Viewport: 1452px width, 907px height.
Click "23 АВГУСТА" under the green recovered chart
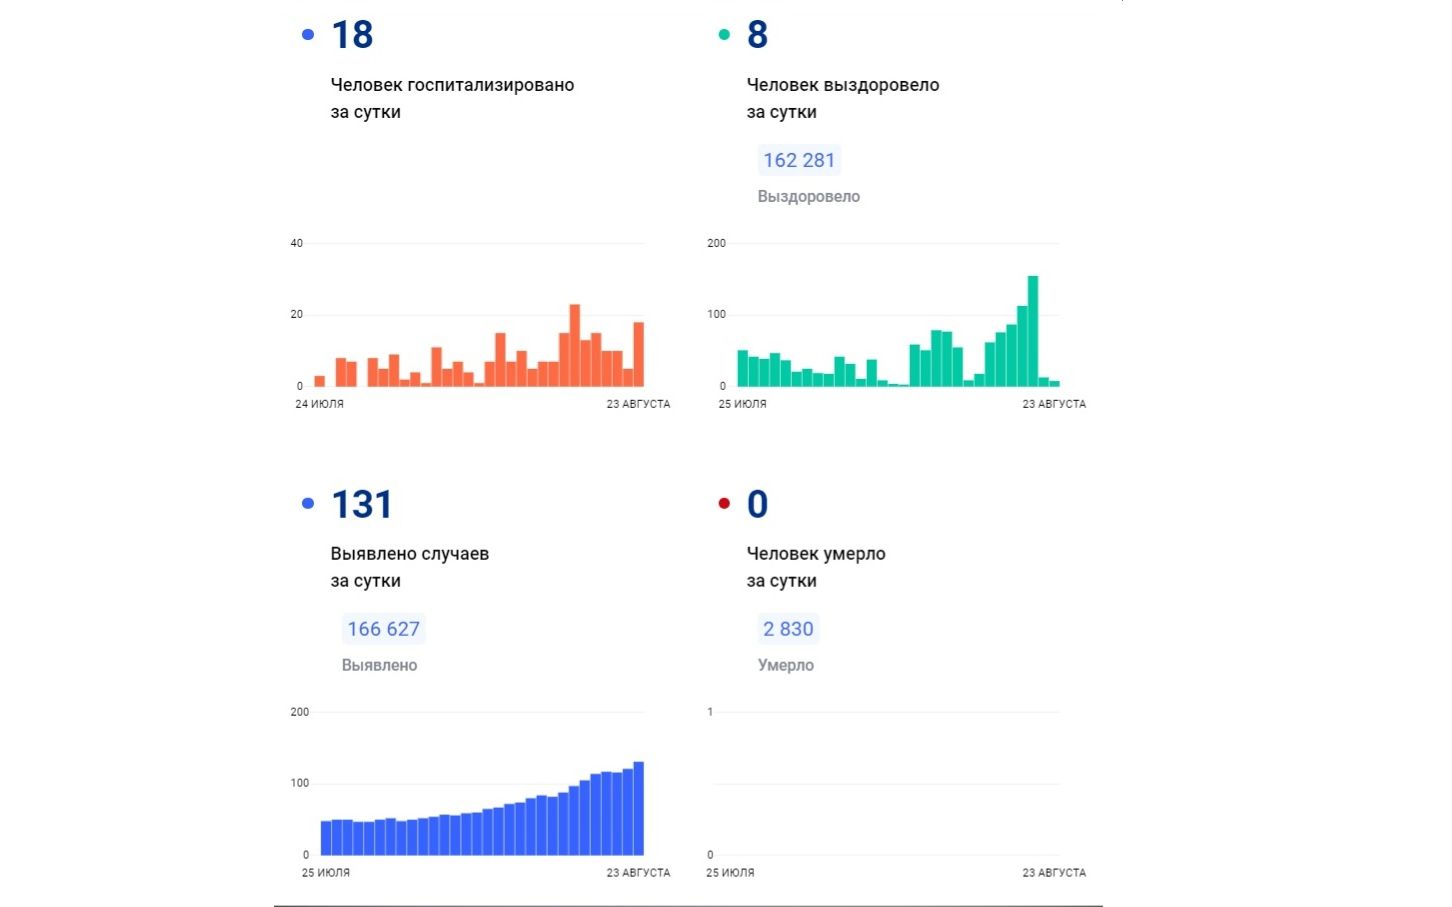point(1054,404)
